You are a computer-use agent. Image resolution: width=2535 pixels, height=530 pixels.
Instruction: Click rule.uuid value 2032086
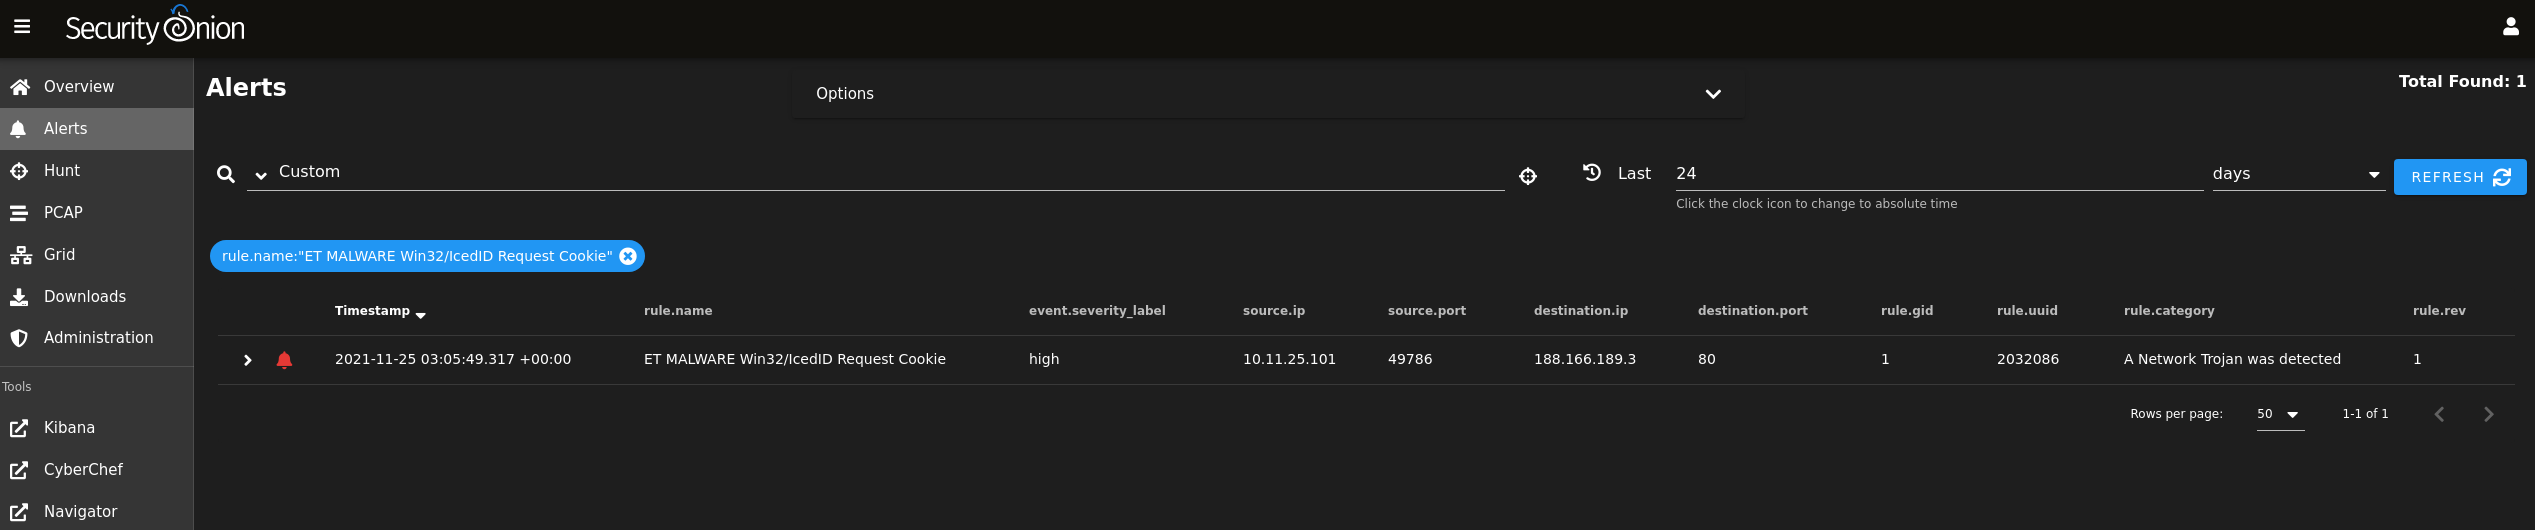point(2027,359)
